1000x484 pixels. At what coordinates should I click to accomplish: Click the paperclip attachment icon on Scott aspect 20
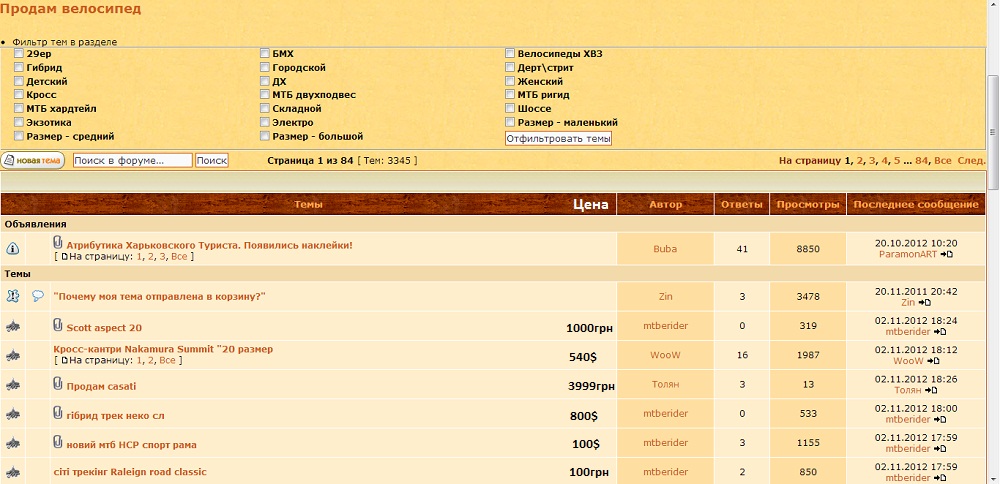(58, 326)
